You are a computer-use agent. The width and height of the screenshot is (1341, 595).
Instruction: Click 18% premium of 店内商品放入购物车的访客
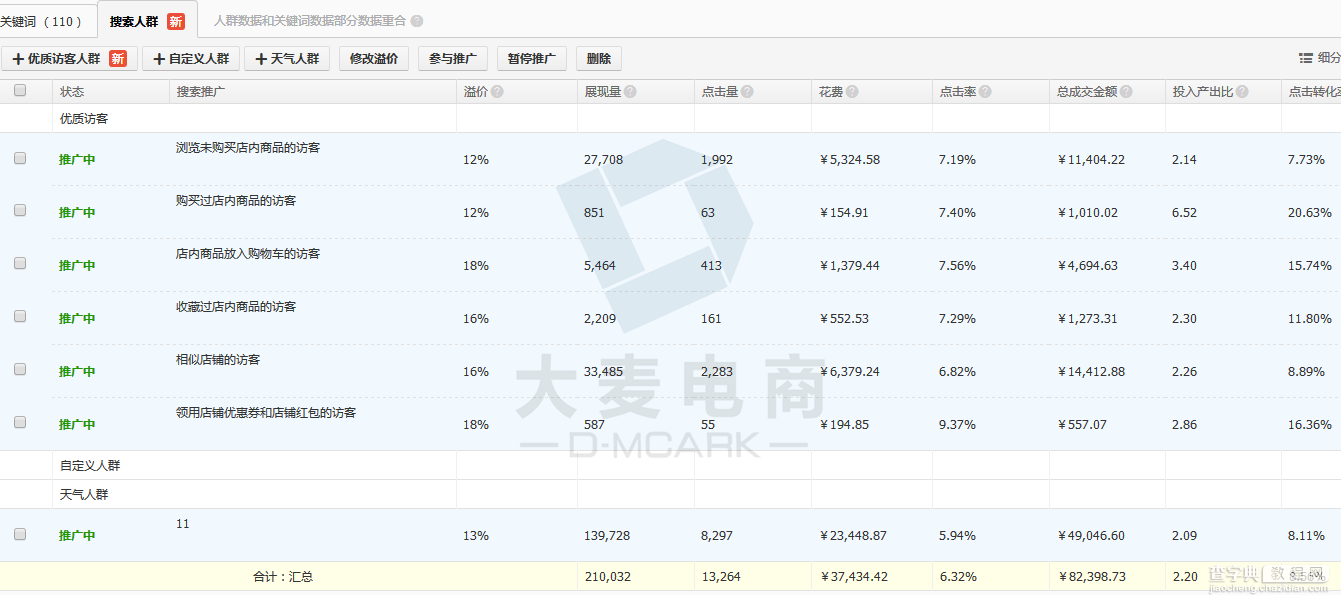[476, 266]
